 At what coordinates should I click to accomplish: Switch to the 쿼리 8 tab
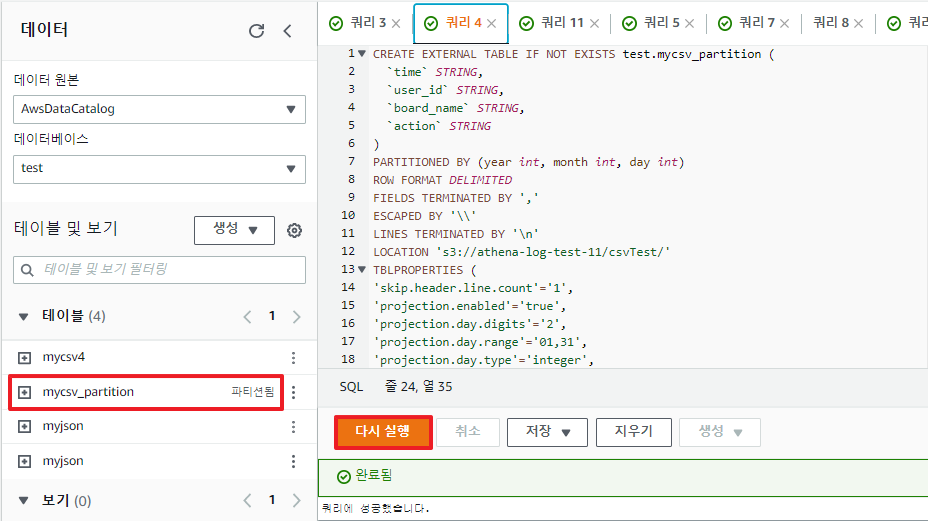[831, 22]
